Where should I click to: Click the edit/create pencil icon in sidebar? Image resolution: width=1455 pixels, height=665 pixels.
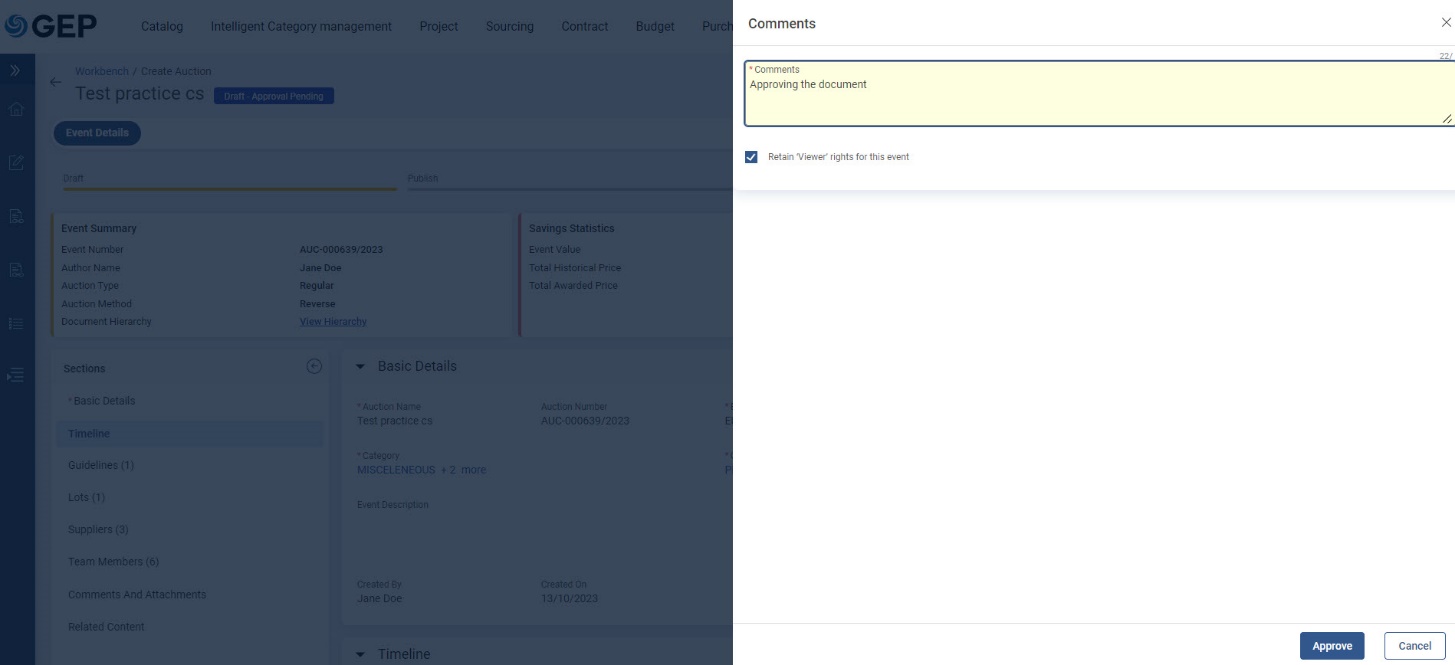16,162
